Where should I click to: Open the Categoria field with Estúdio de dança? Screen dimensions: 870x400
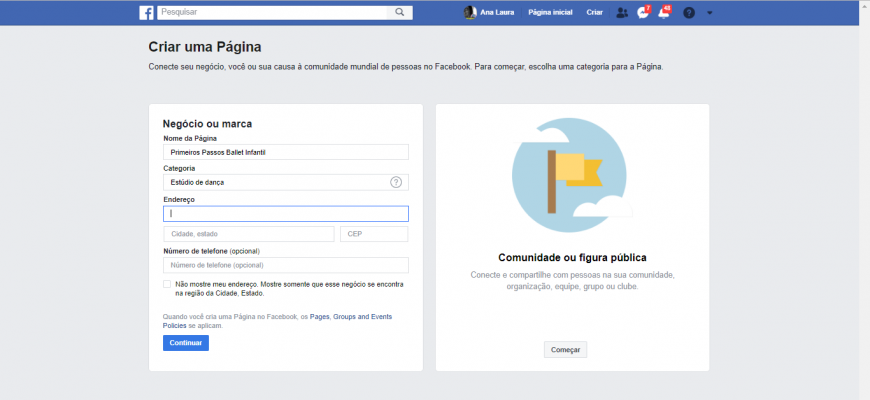(x=286, y=182)
